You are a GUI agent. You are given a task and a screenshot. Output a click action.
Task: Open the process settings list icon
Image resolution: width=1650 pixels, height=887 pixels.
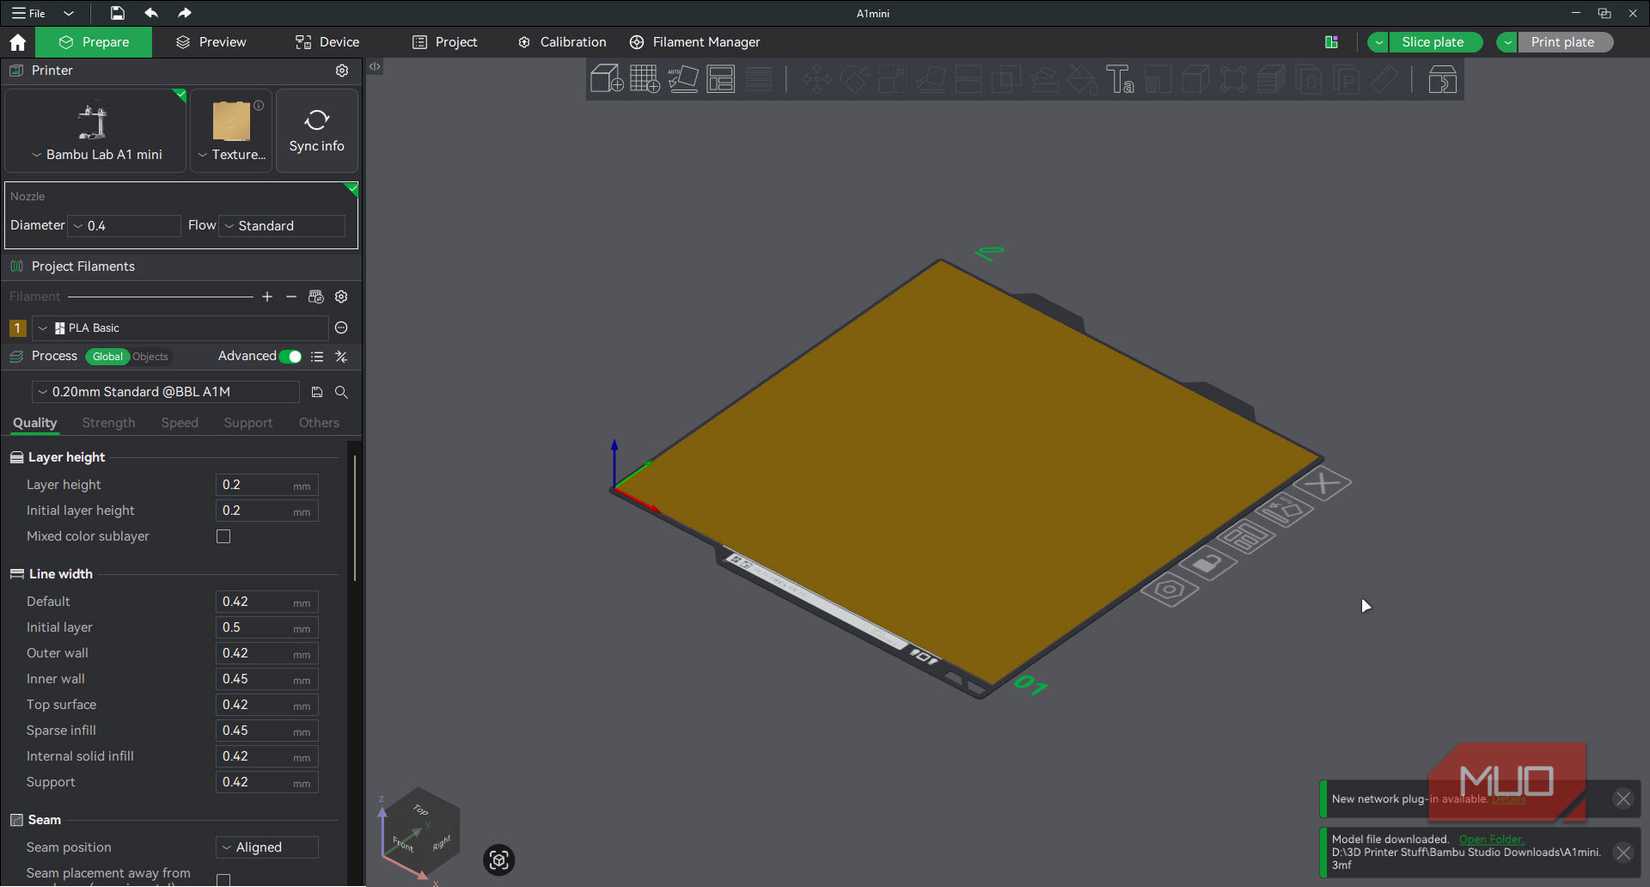[x=317, y=357]
